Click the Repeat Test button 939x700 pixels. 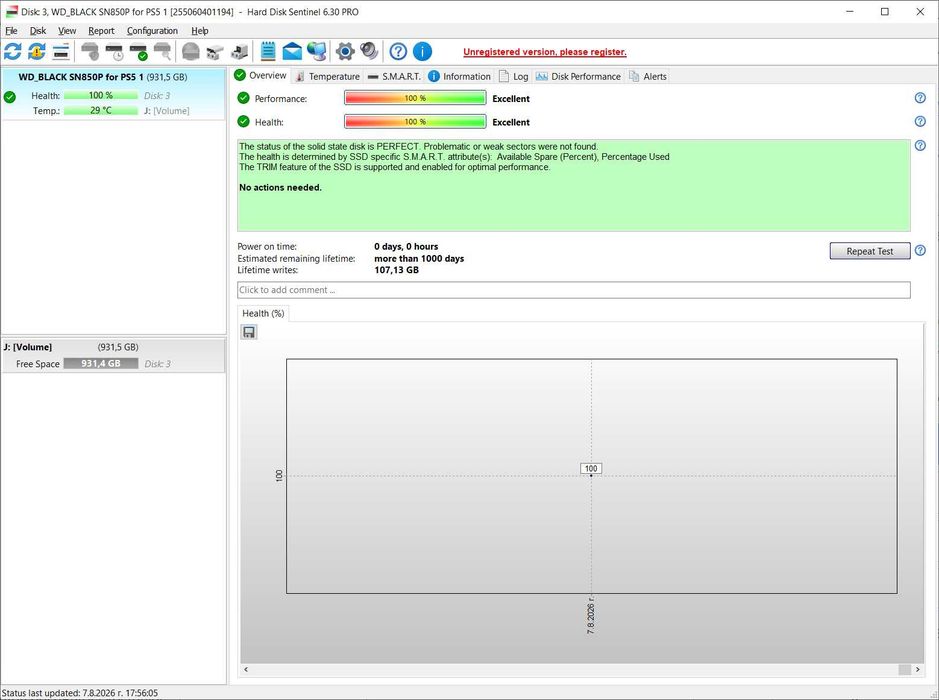tap(870, 251)
